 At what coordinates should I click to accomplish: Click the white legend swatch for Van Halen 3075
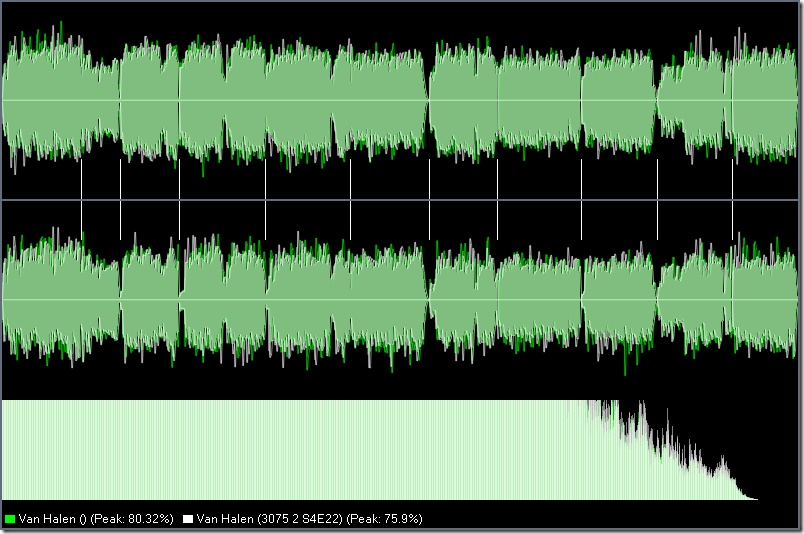tap(188, 519)
